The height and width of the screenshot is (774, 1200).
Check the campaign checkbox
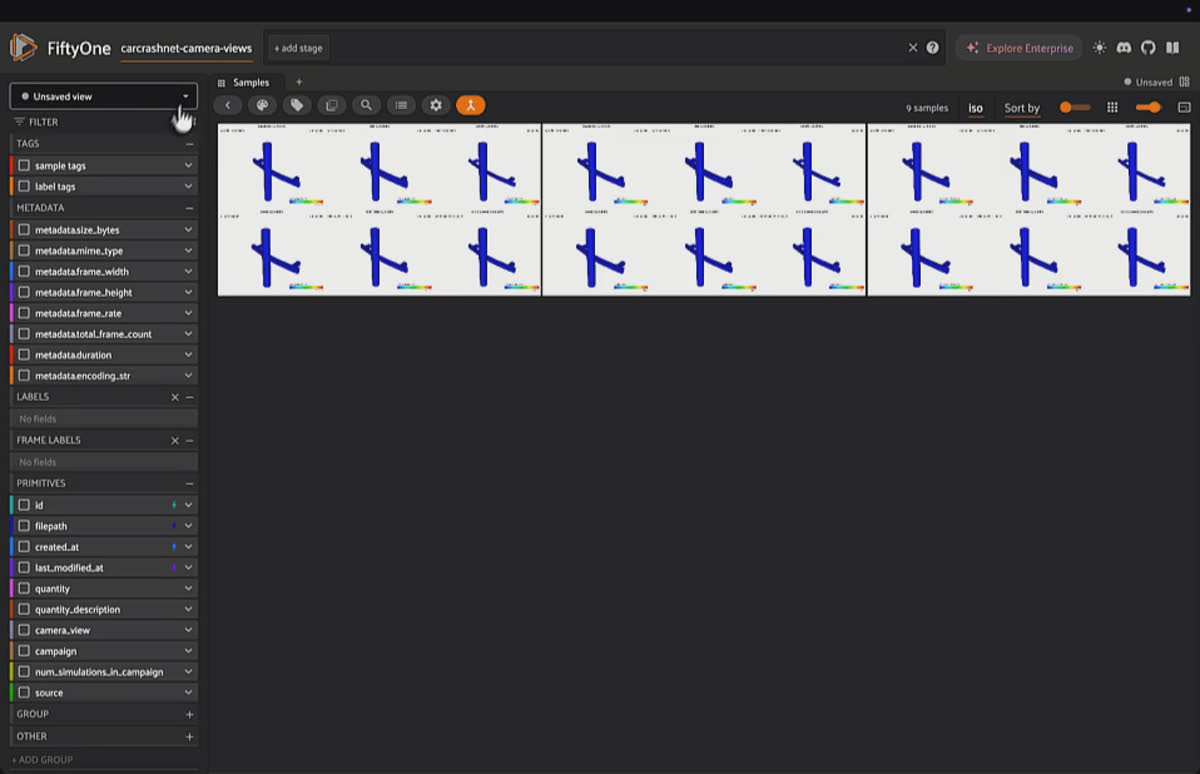point(24,652)
